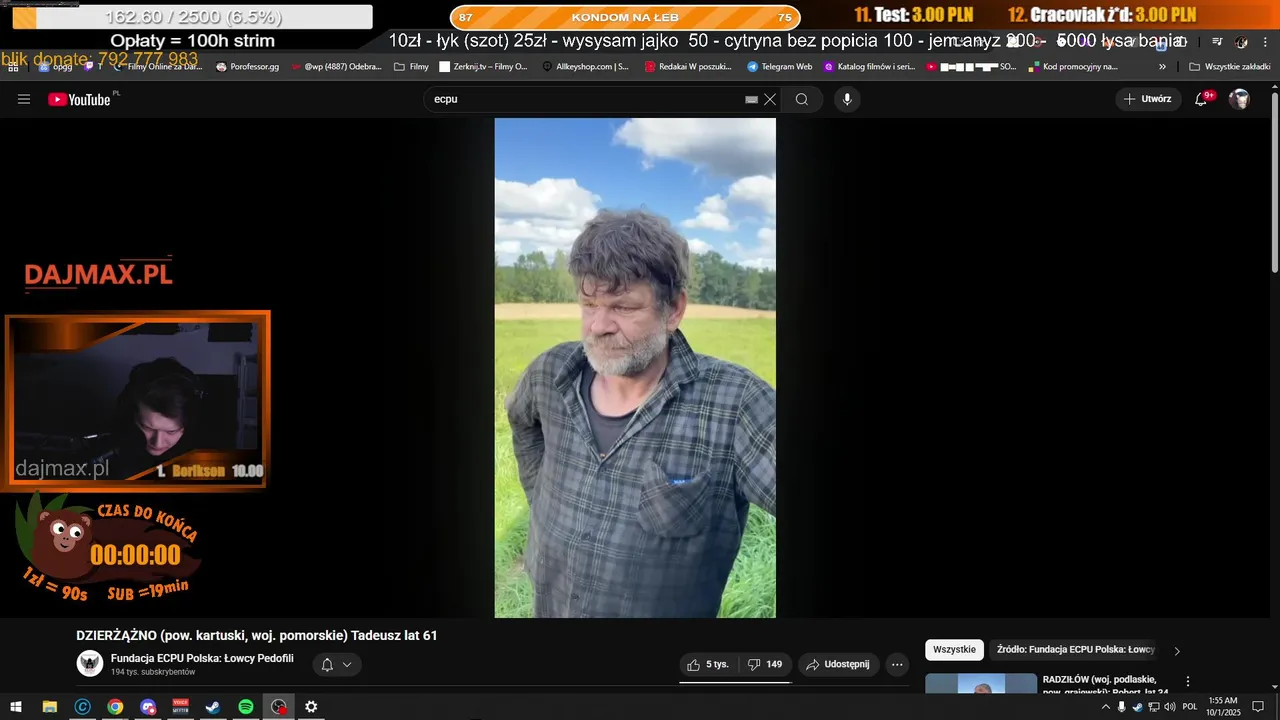1280x720 pixels.
Task: Open the Katalog filmów i seri... bookmark
Action: (869, 67)
